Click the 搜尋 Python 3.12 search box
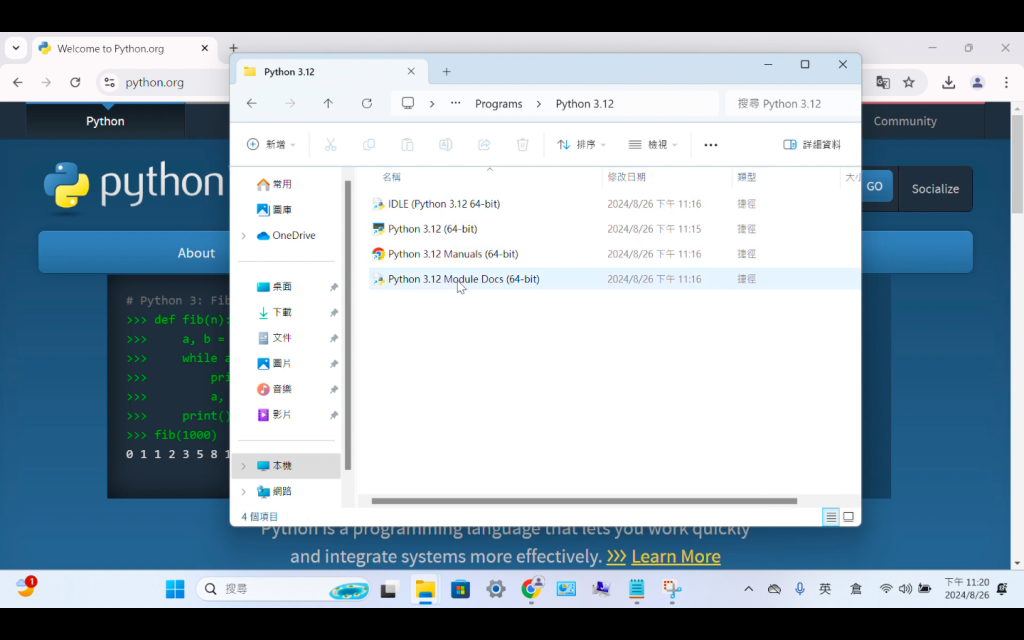Screen dimensions: 1024x640 click(792, 104)
